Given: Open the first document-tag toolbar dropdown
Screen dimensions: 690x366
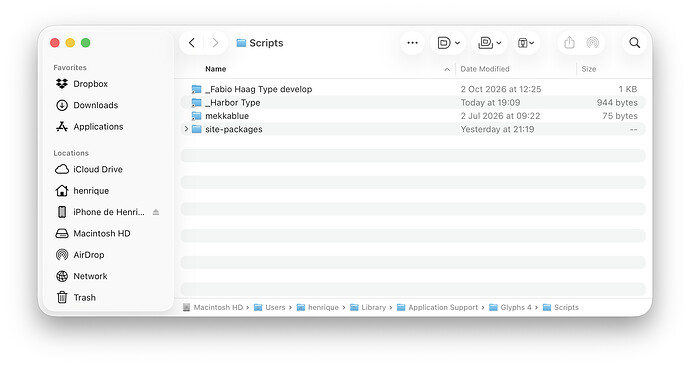Looking at the screenshot, I should (x=448, y=43).
